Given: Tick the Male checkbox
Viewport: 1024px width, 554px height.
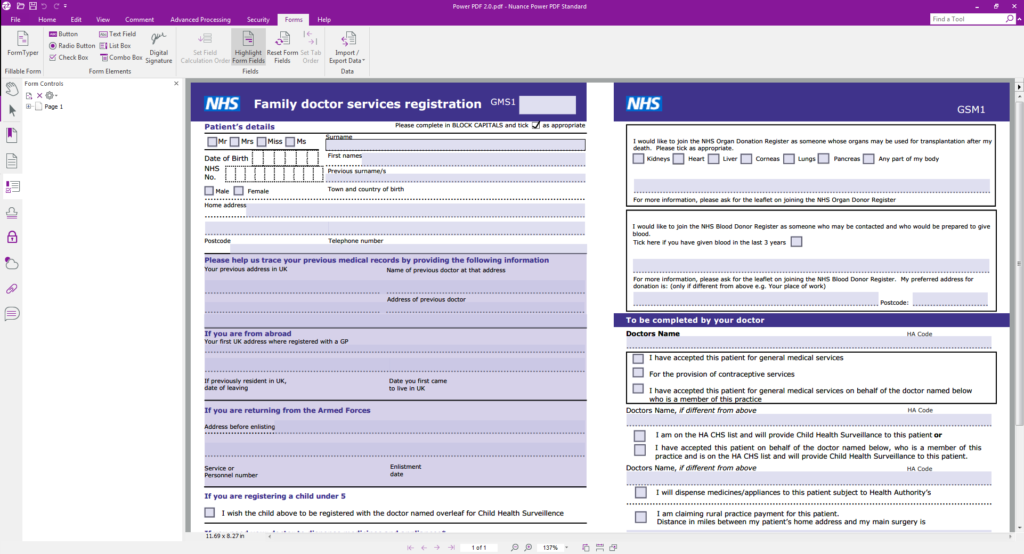Looking at the screenshot, I should pos(209,191).
